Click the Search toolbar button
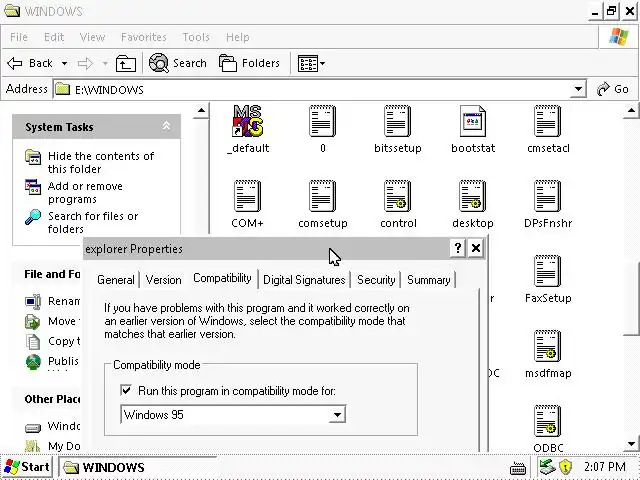640x480 pixels. tap(178, 63)
